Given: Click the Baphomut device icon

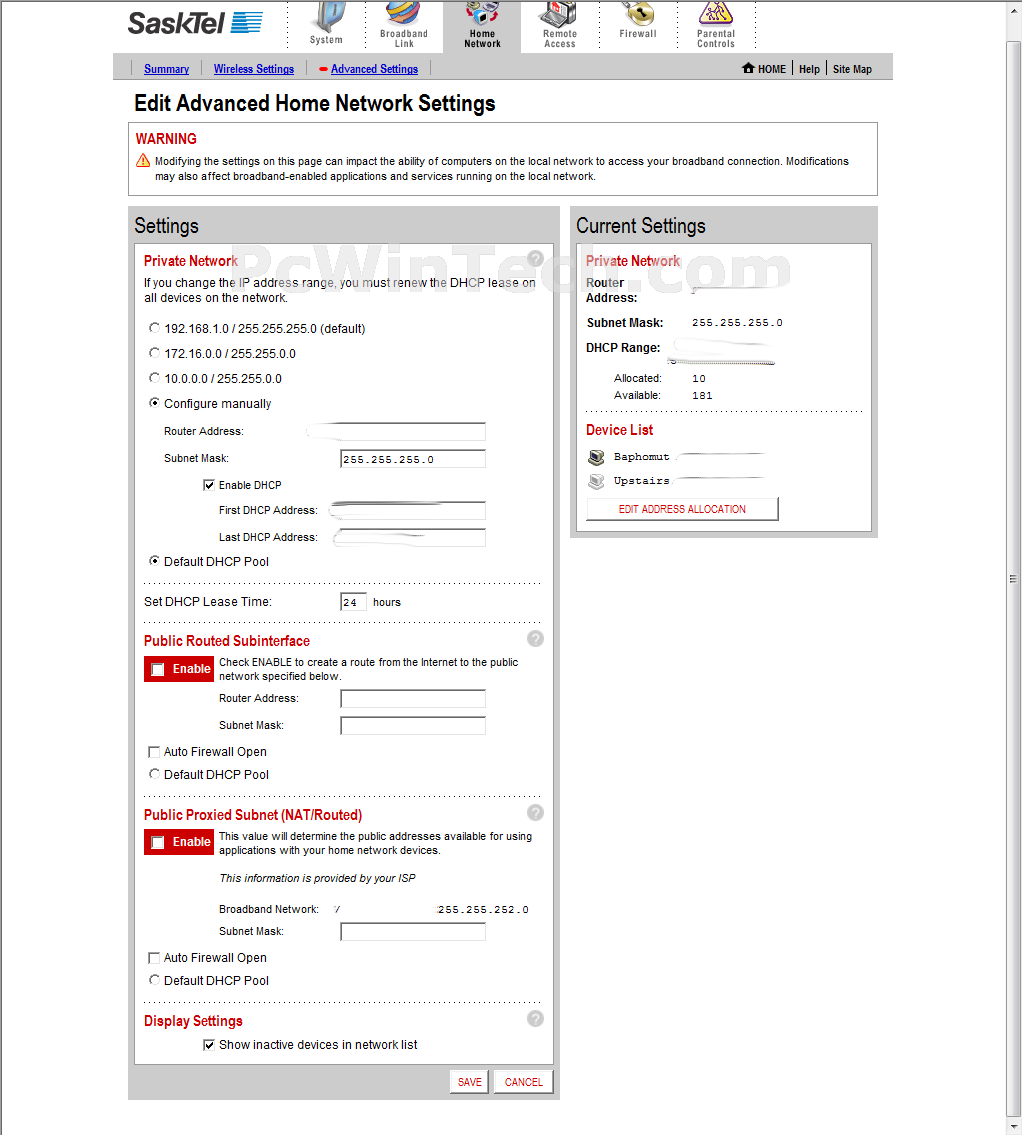Looking at the screenshot, I should [x=596, y=457].
